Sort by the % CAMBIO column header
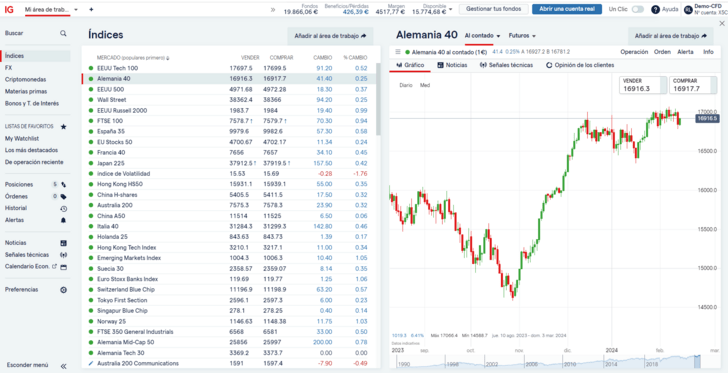The width and height of the screenshot is (728, 373). [355, 58]
